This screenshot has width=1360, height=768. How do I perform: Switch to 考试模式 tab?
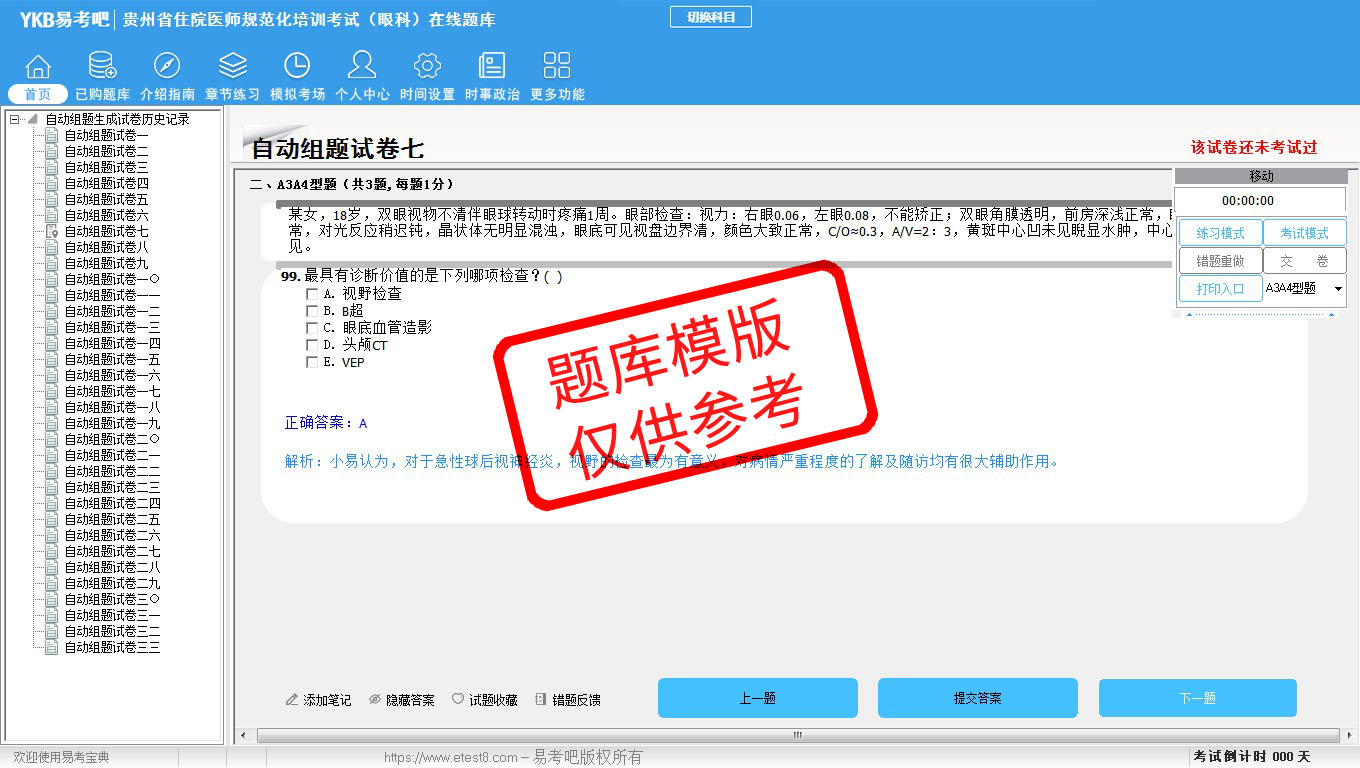[x=1304, y=233]
